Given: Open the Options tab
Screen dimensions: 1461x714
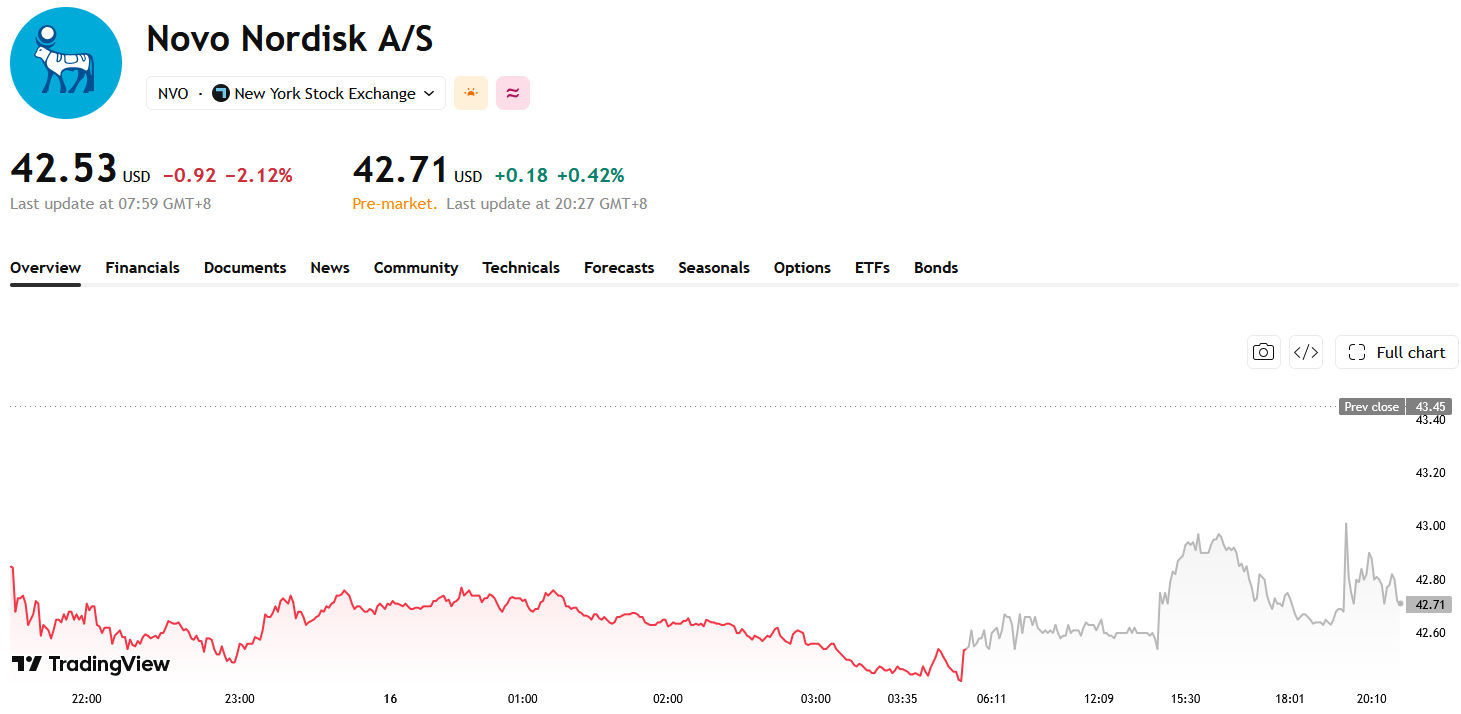Looking at the screenshot, I should (802, 267).
